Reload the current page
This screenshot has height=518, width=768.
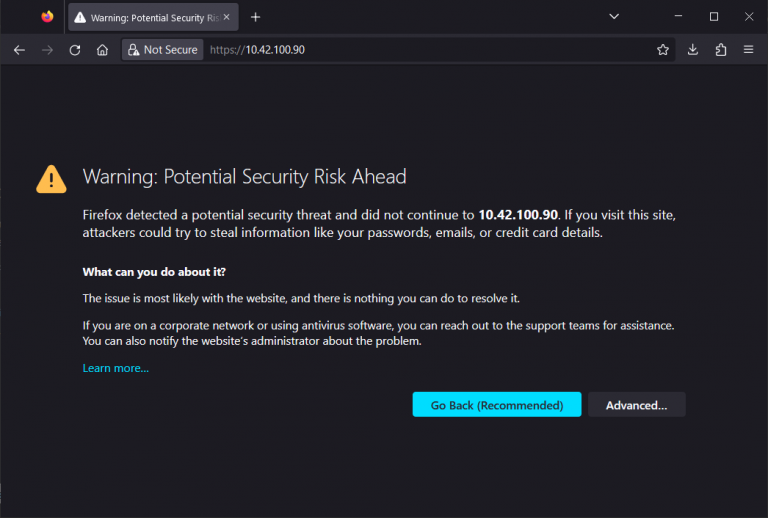point(75,50)
